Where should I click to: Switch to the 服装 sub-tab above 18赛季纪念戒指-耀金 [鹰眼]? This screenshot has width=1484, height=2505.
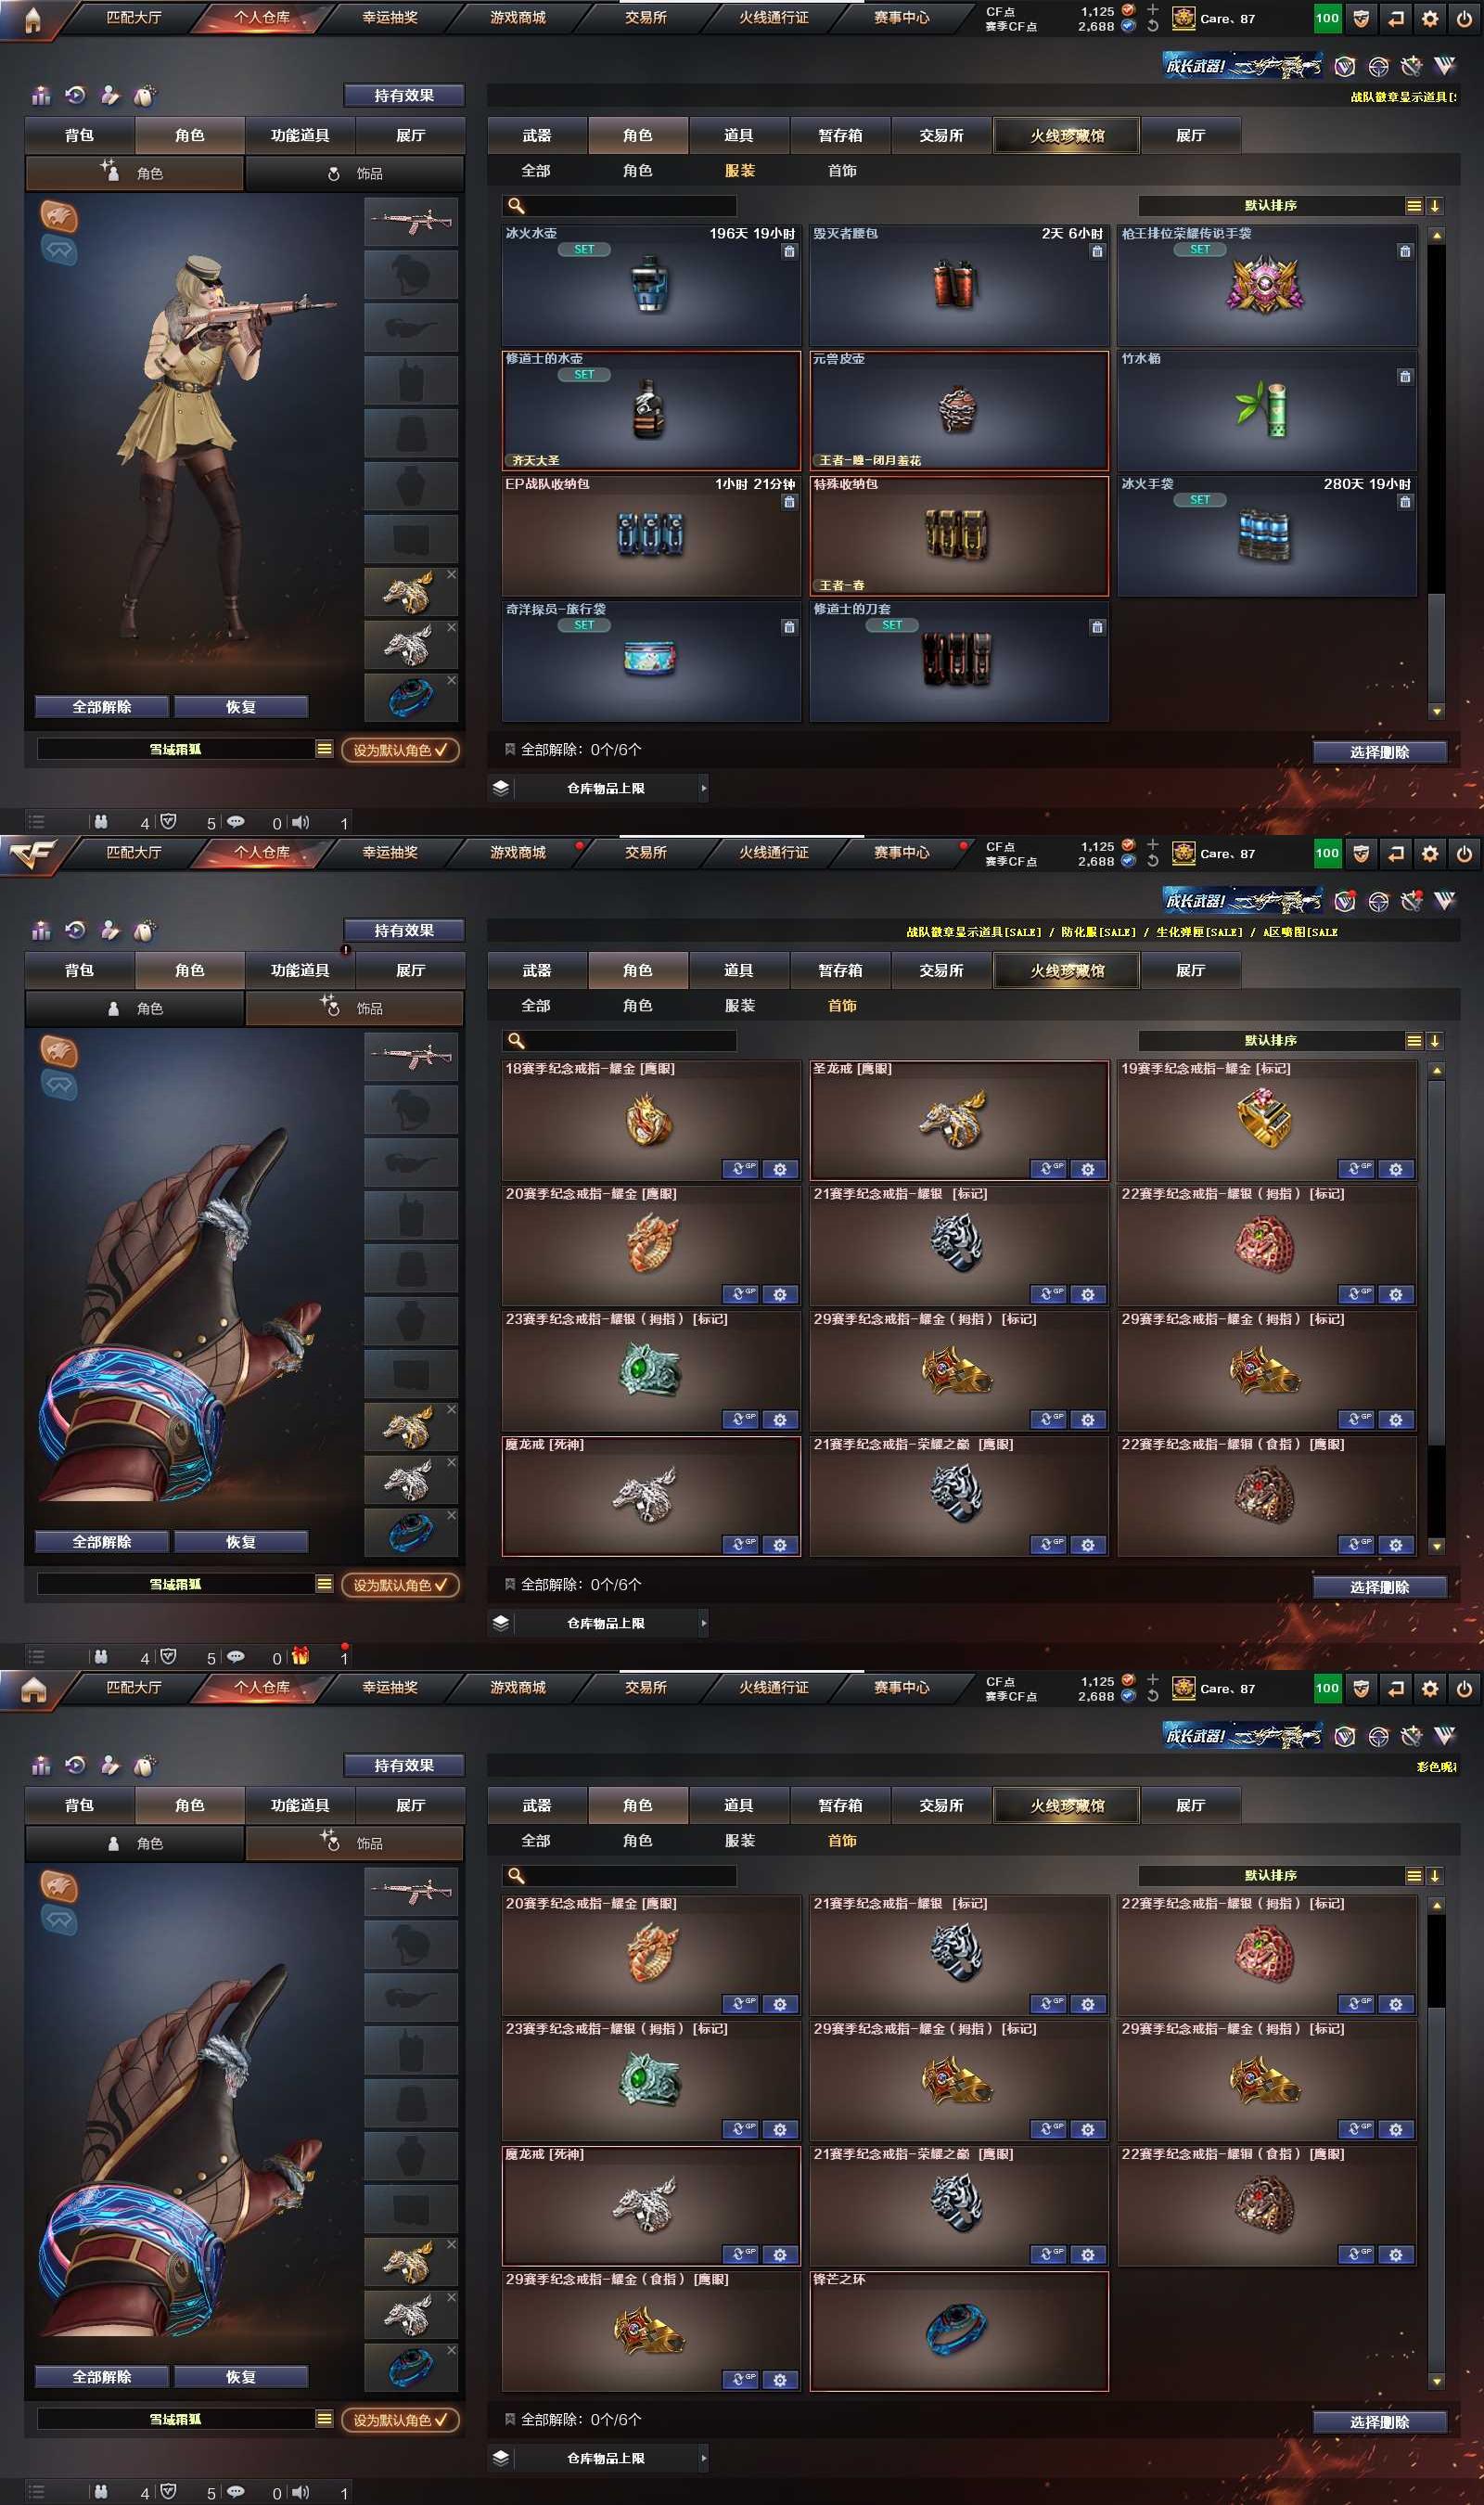740,1006
